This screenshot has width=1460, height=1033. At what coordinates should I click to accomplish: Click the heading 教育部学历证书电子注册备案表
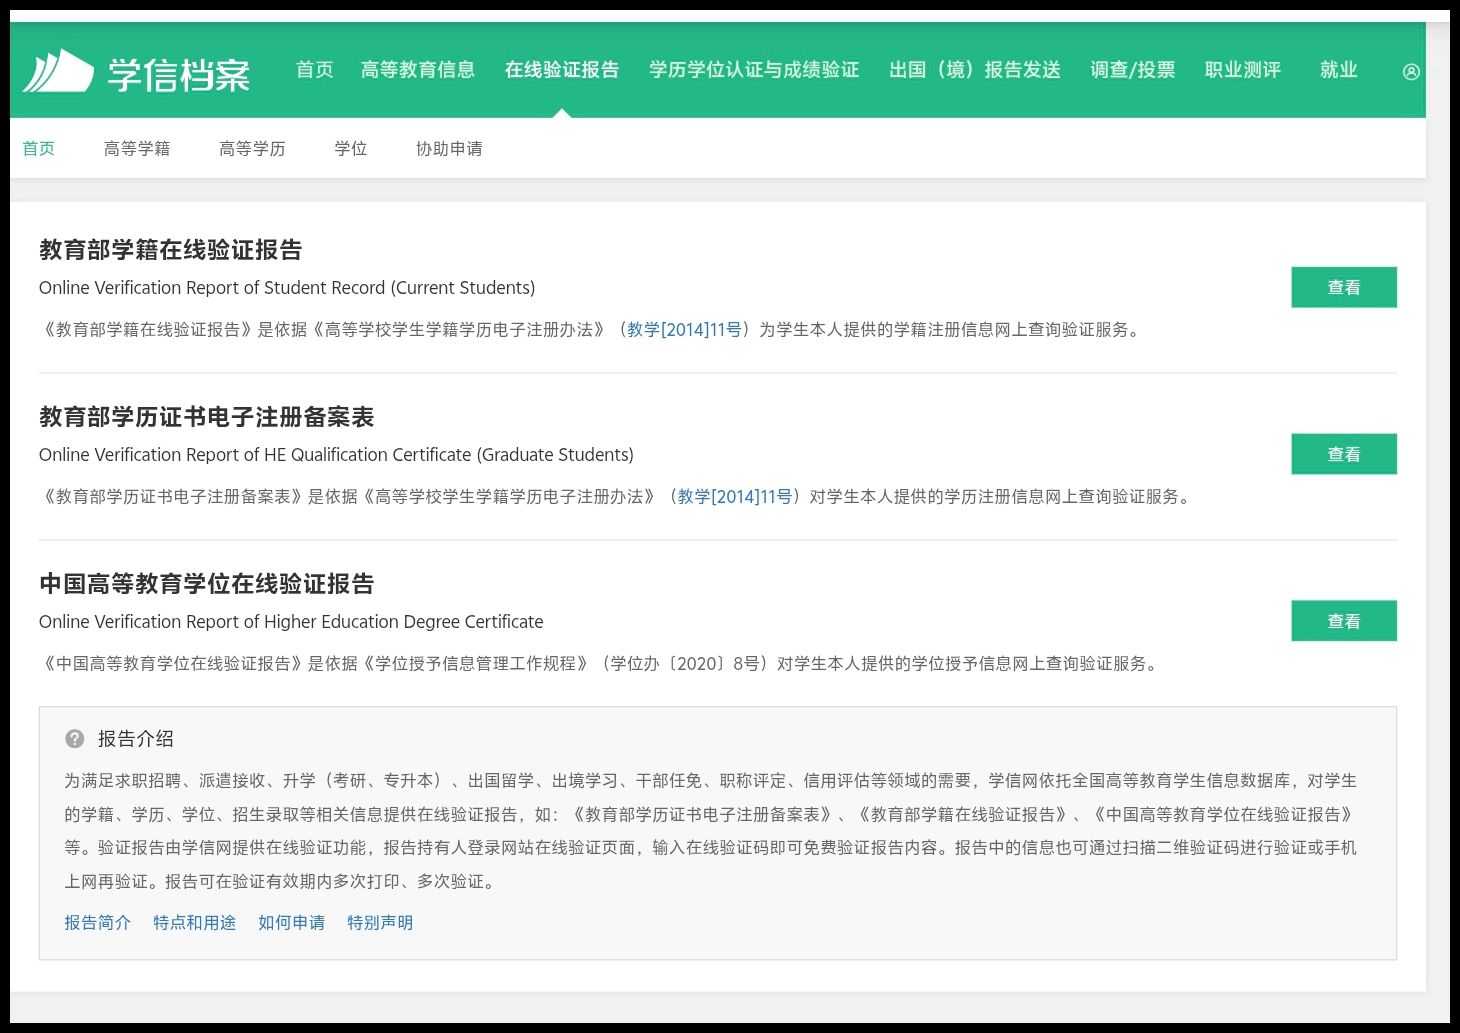tap(207, 417)
